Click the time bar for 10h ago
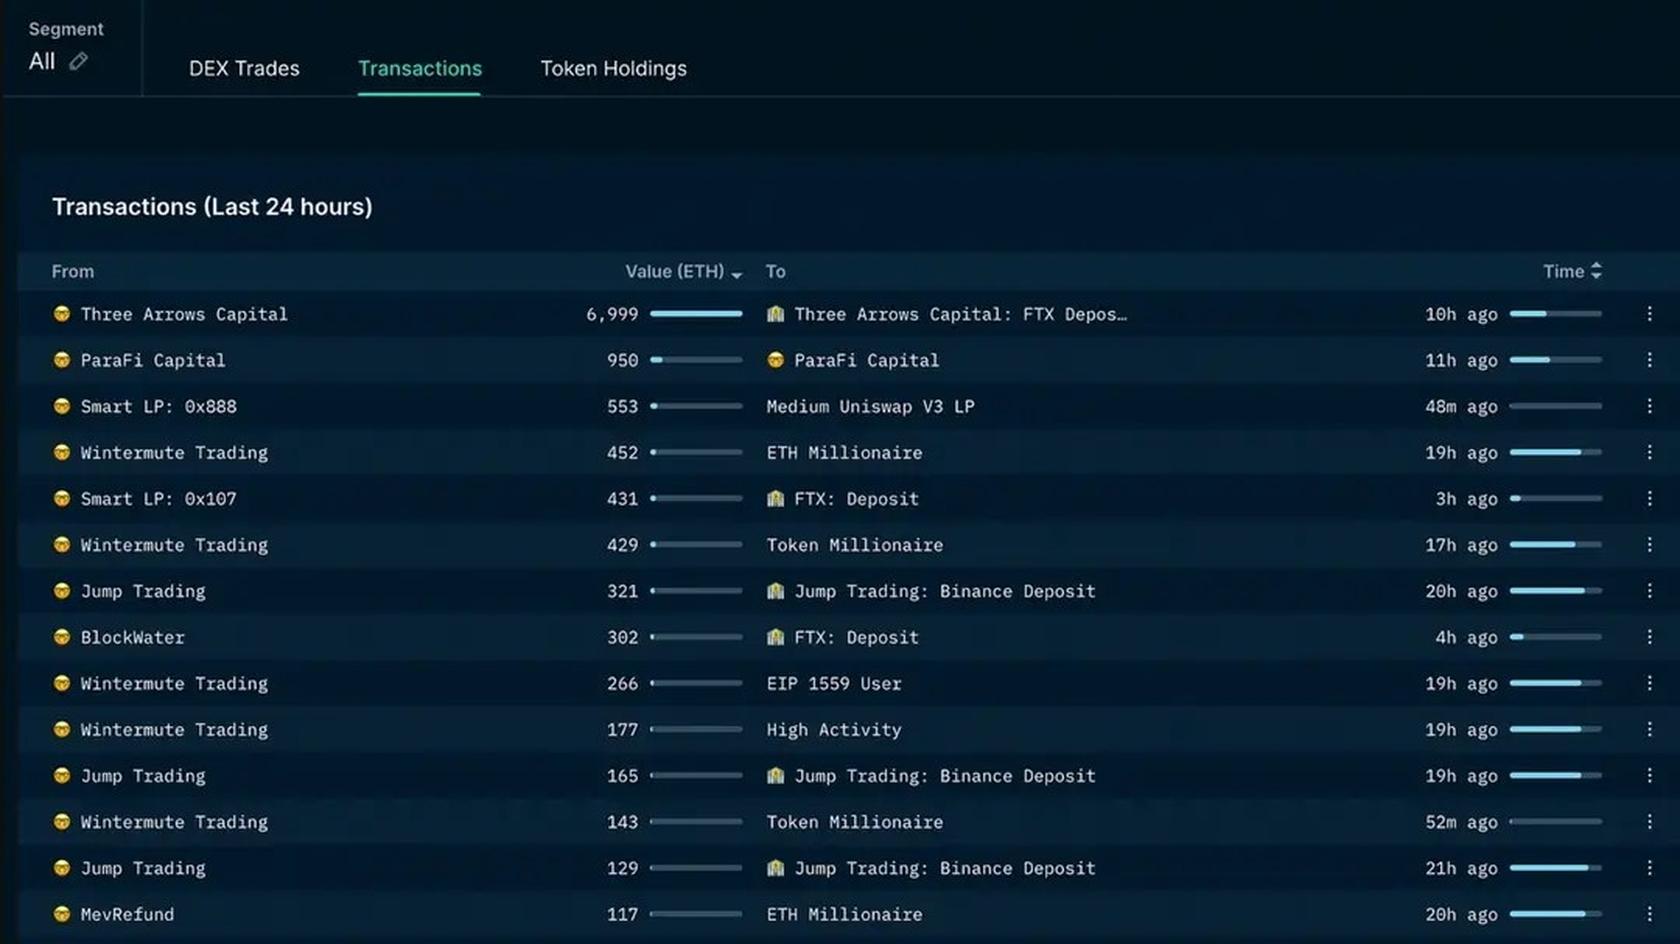Screen dimensions: 1680x944 1555,314
